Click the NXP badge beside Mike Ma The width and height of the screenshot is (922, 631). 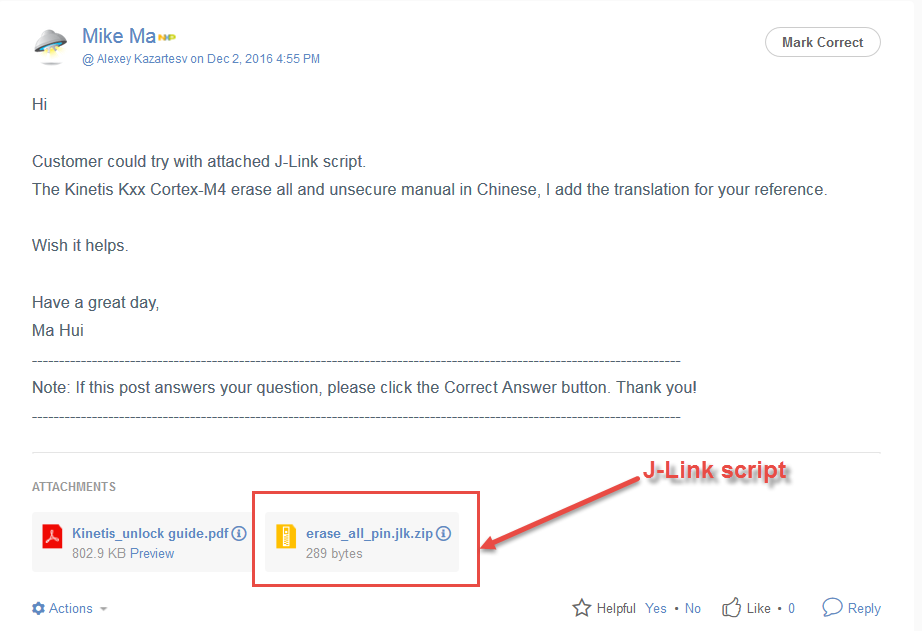pos(166,37)
